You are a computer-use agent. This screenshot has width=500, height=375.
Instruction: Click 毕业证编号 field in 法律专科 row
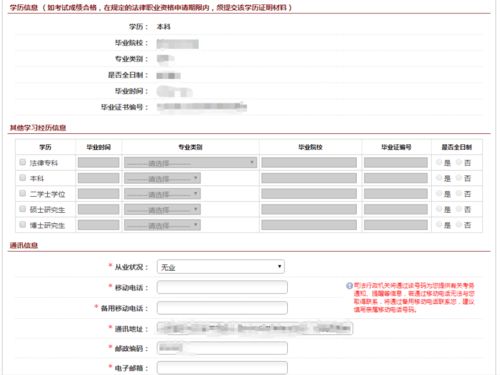pos(396,163)
